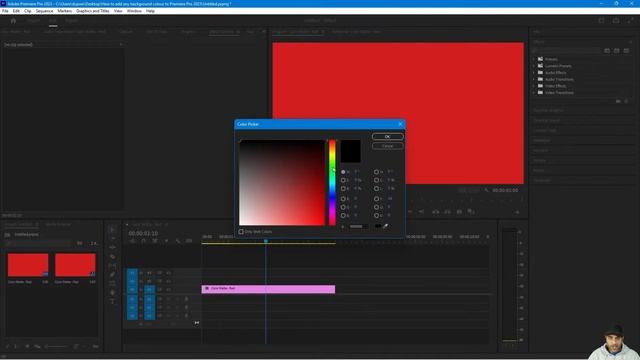Click the Lift button in Program monitor
Viewport: 640px width, 360px height.
436,211
